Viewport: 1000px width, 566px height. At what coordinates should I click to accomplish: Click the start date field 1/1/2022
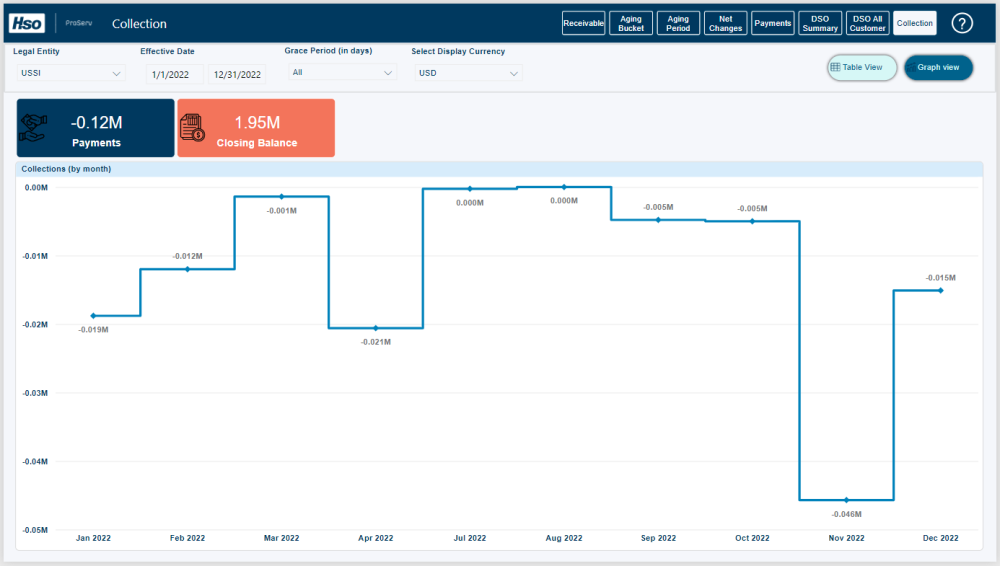click(174, 75)
